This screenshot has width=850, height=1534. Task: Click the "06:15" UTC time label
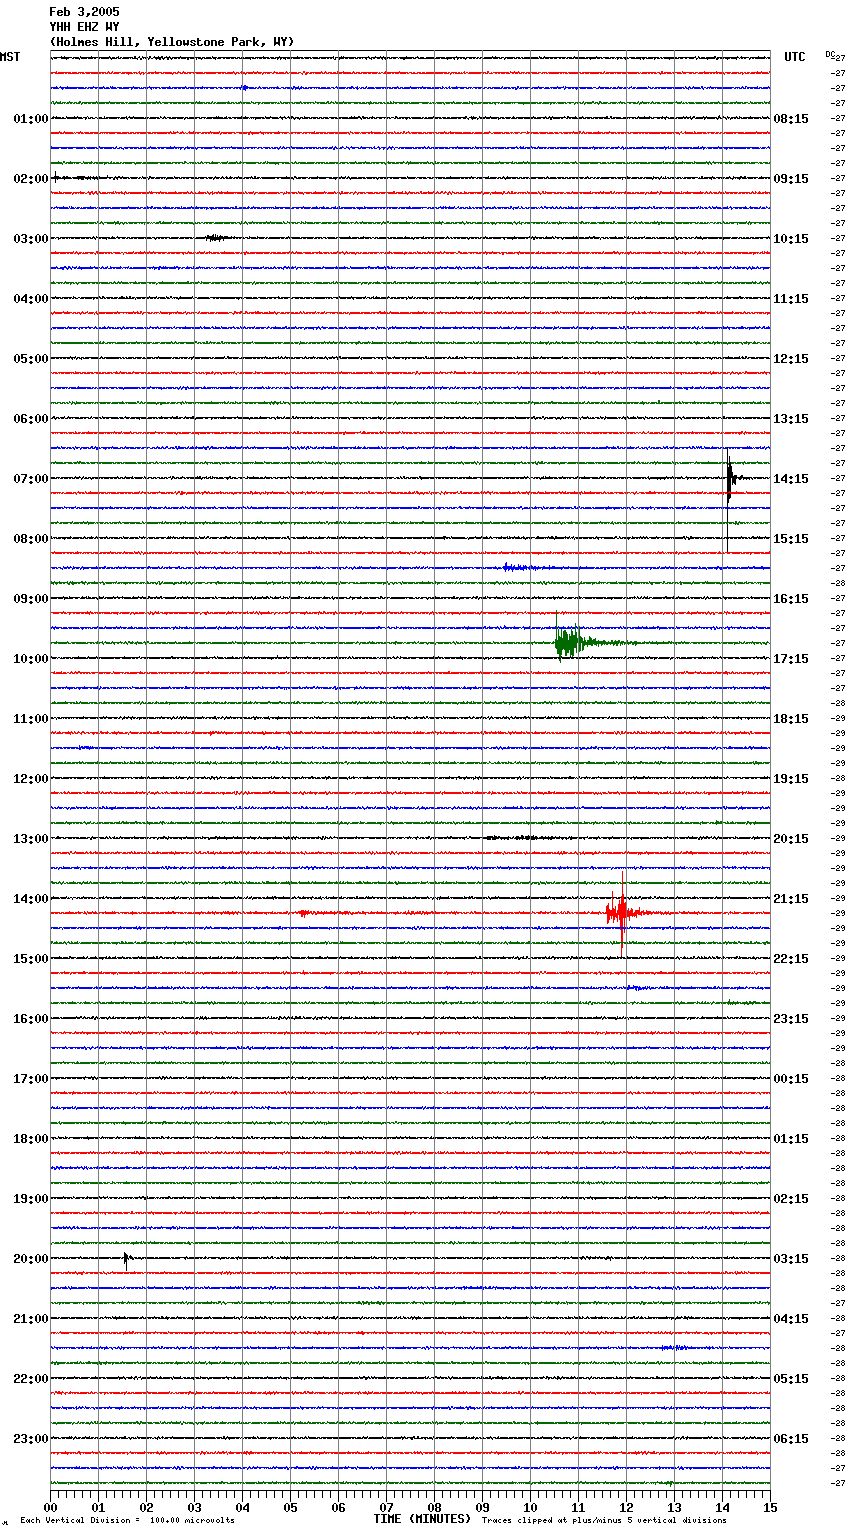point(791,1439)
